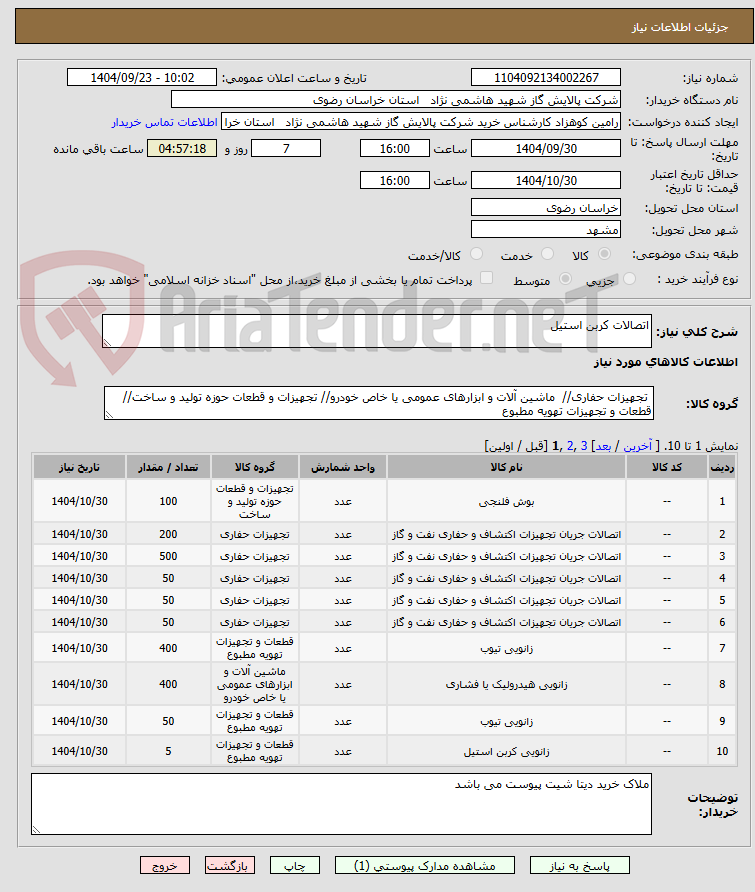755x892 pixels.
Task: Click the شرح کلی نیاز text area
Action: click(x=377, y=331)
